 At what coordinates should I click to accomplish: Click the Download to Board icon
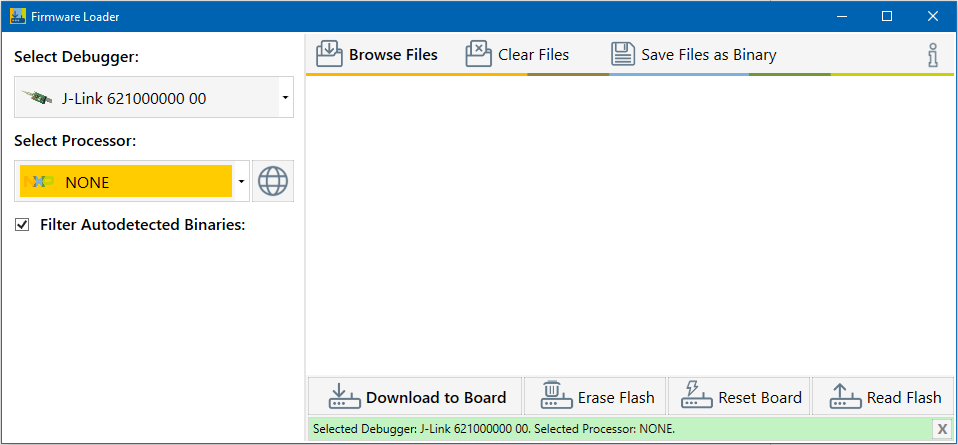pos(344,397)
